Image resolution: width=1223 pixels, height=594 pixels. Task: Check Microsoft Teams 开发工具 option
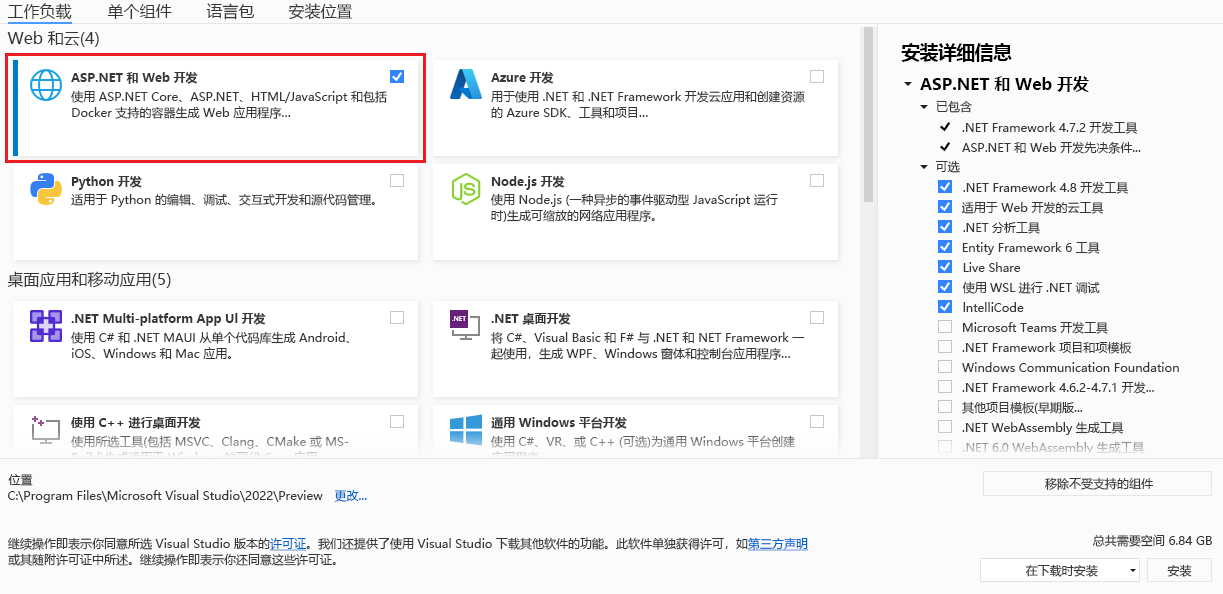[x=945, y=327]
